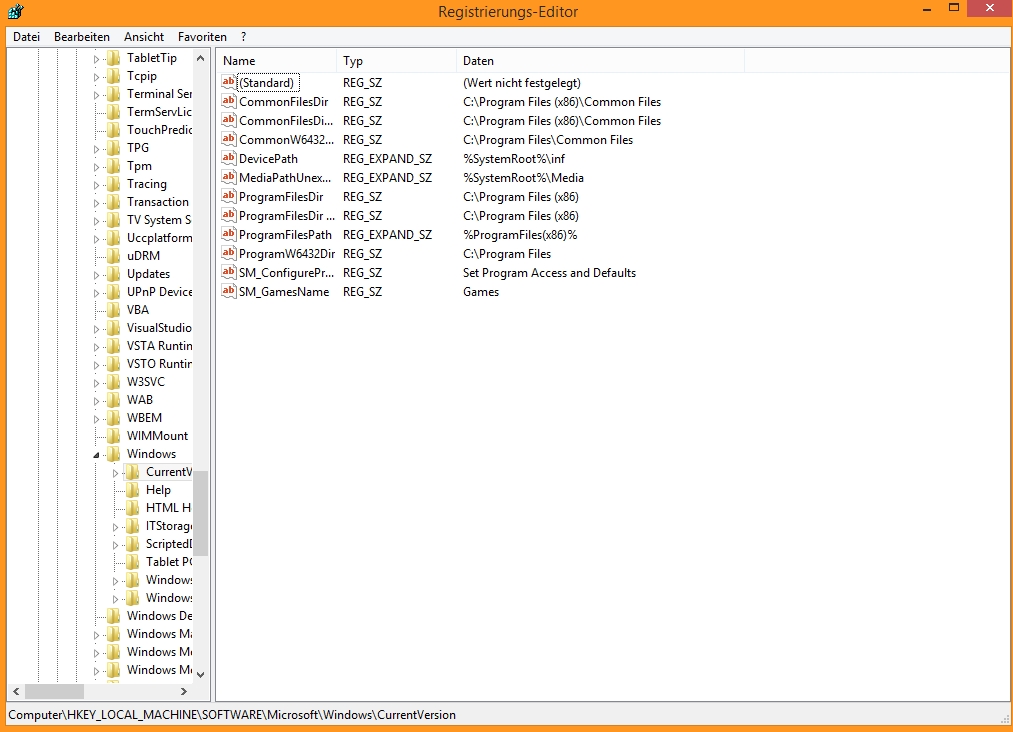Click the Tcpip folder icon
Viewport: 1013px width, 732px height.
(114, 76)
